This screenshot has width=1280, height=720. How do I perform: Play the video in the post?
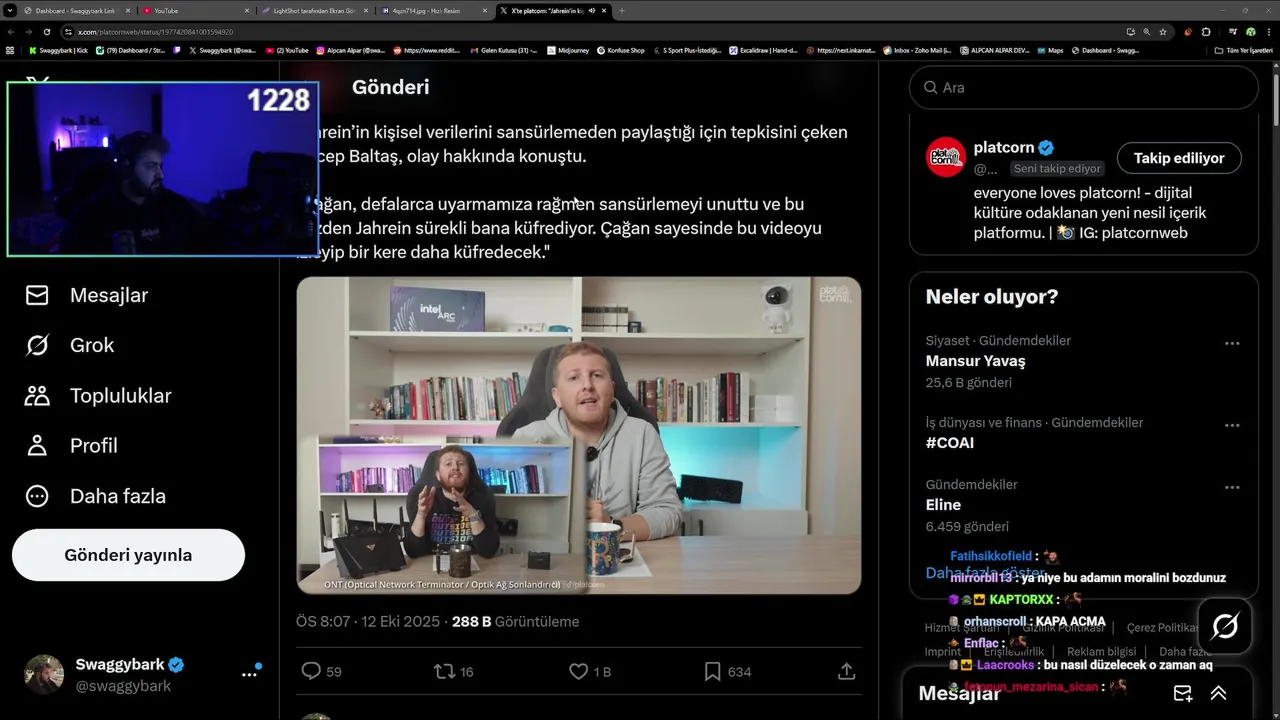coord(579,435)
